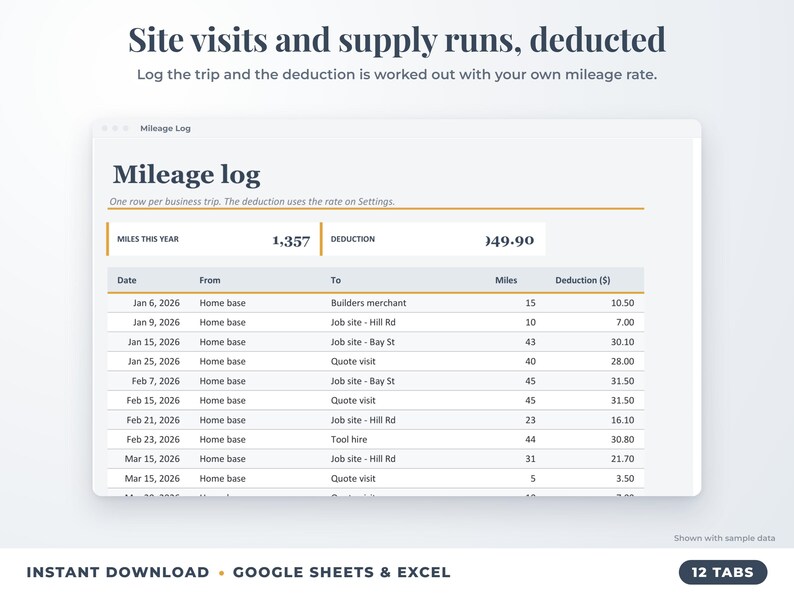794x596 pixels.
Task: Click the "Mileage Log" window title
Action: 165,128
